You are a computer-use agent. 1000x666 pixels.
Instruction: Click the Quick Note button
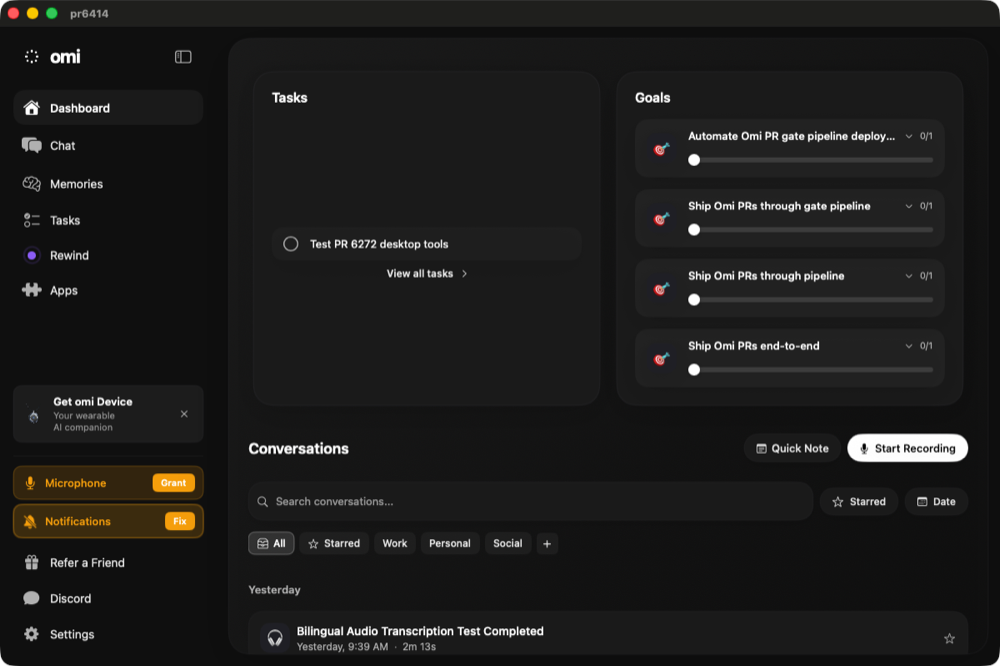pos(792,448)
